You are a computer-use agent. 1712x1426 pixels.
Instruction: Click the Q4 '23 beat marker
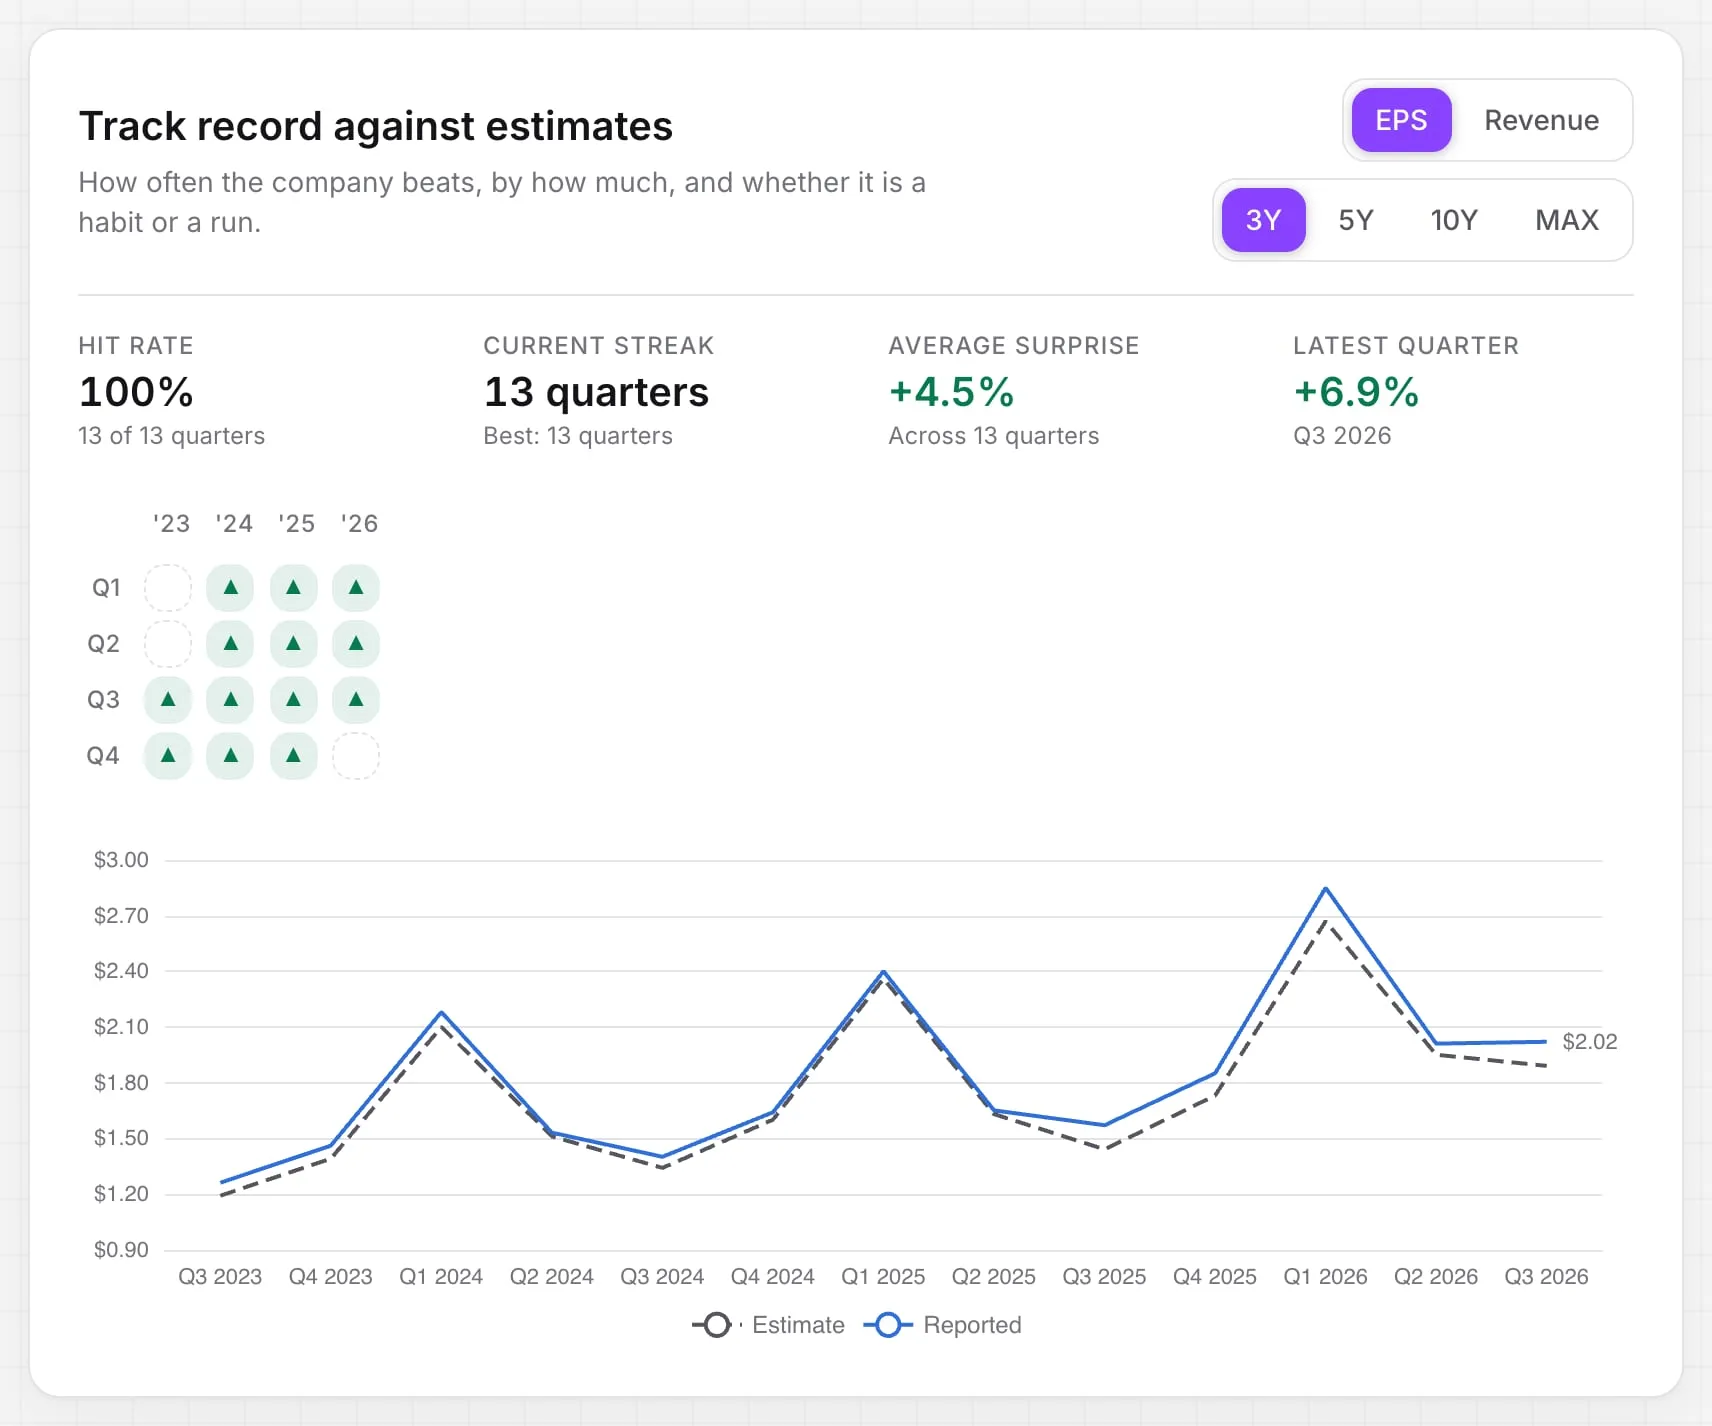point(168,755)
